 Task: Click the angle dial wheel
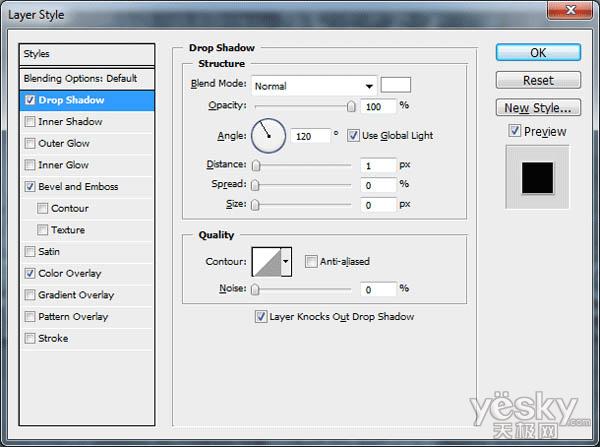pyautogui.click(x=268, y=135)
